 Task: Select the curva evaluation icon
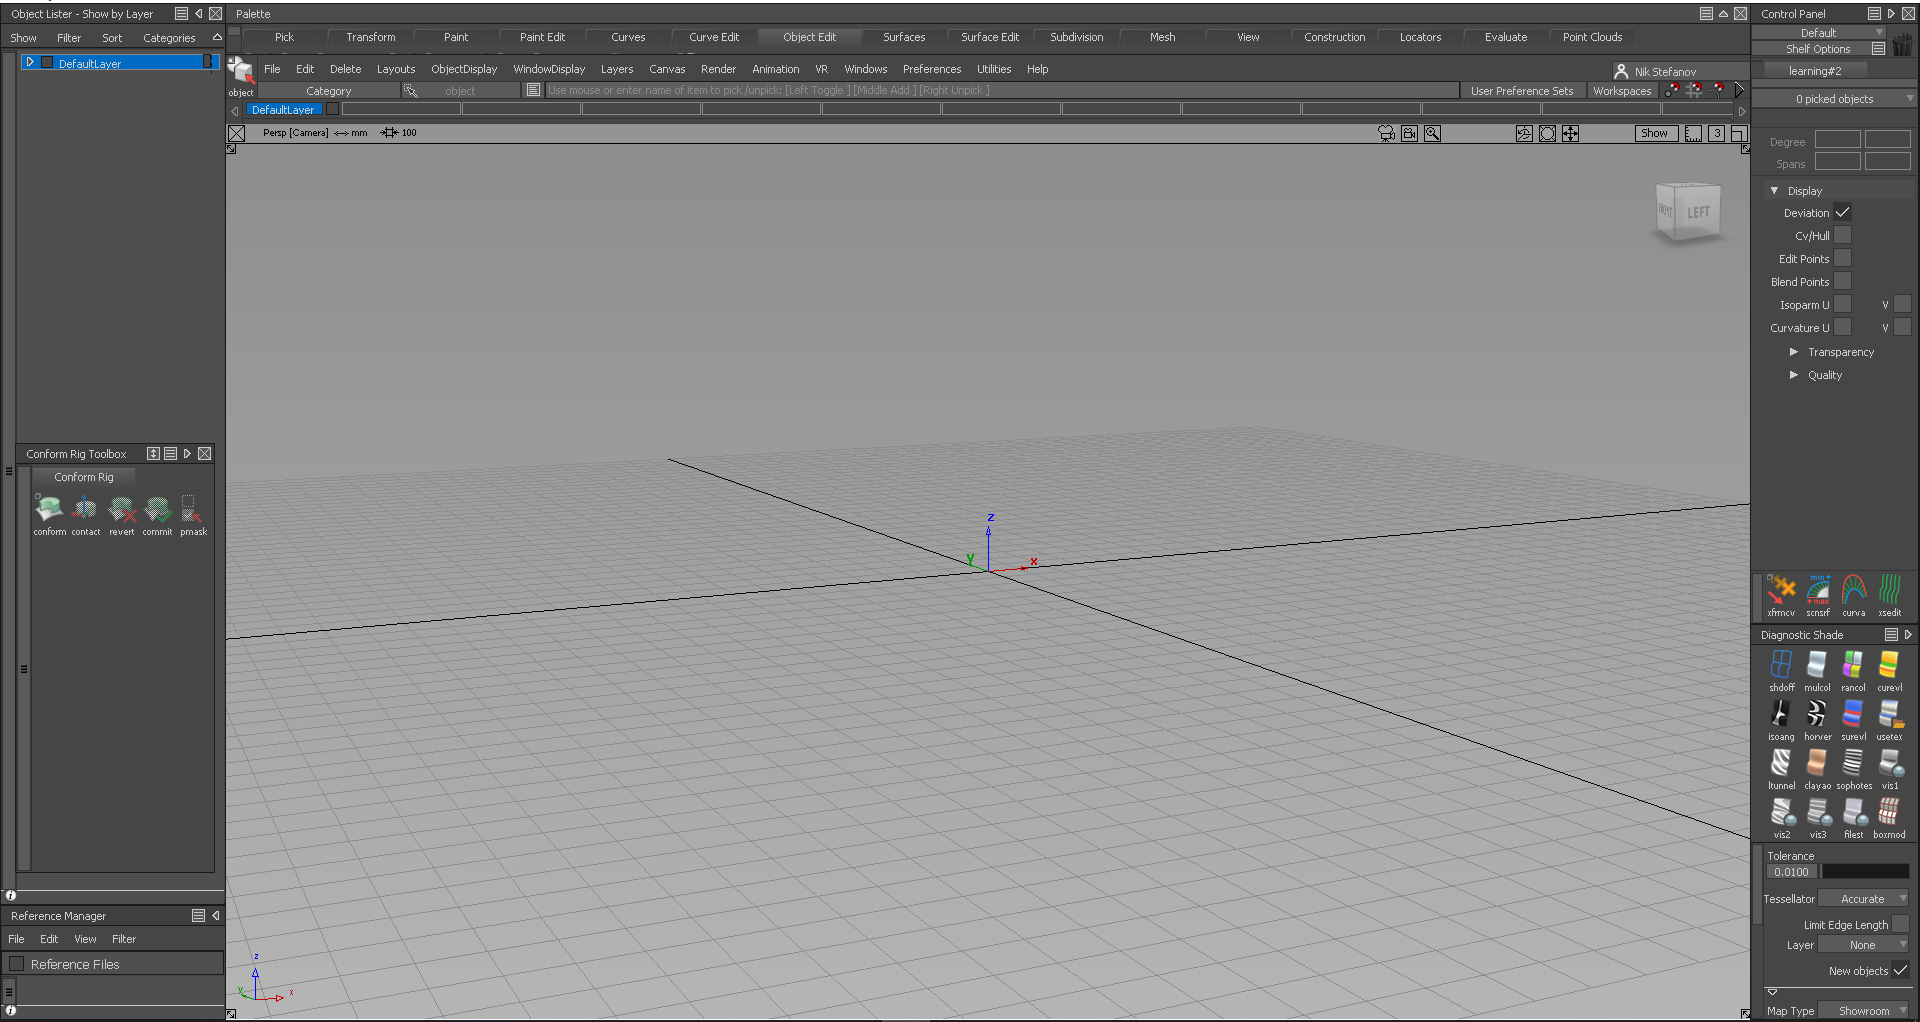click(1853, 592)
